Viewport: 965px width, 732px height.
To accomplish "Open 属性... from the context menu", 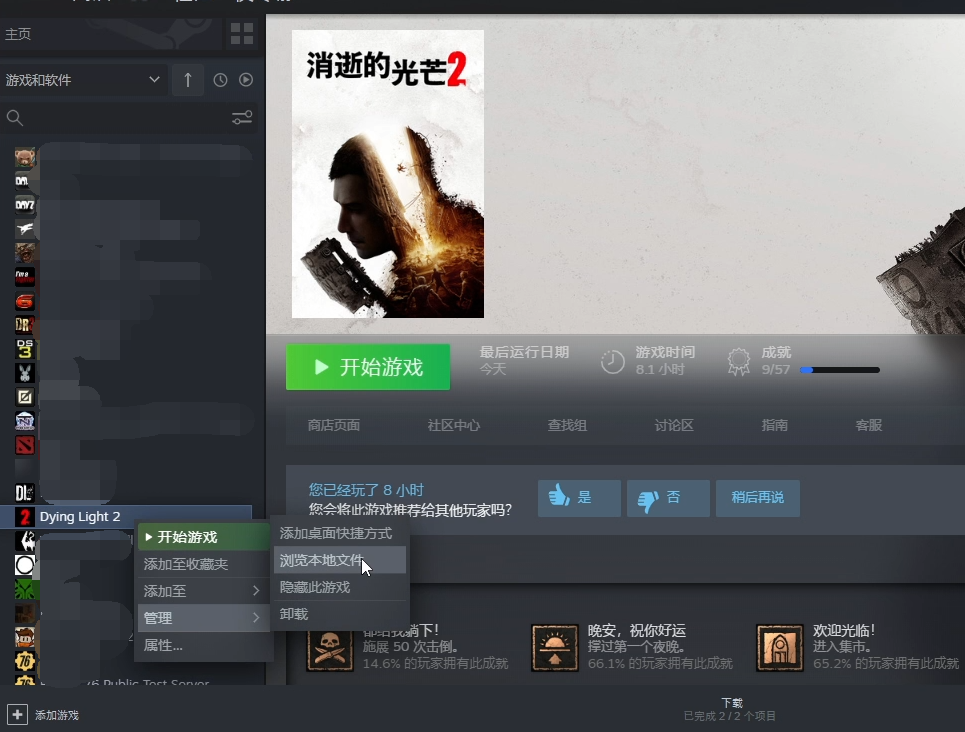I will 204,645.
